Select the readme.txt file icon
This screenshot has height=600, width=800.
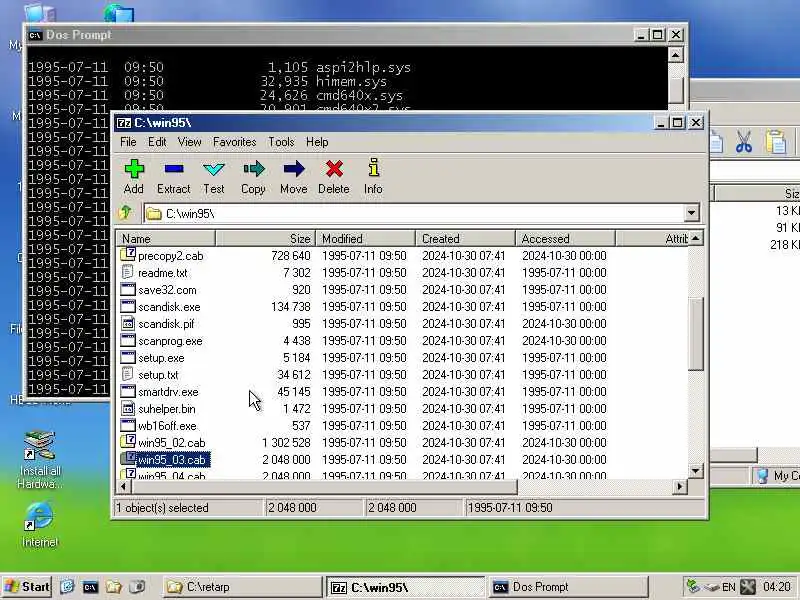128,272
